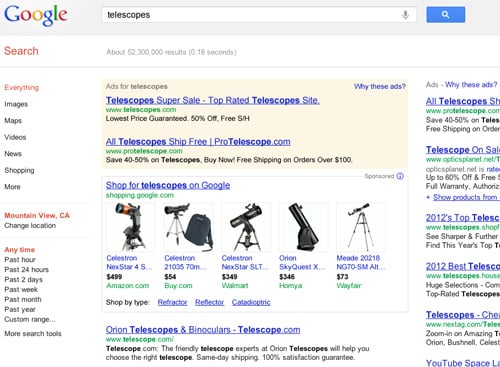Image resolution: width=500 pixels, height=367 pixels.
Task: Open Shop for telescopes on Google
Action: [x=168, y=185]
